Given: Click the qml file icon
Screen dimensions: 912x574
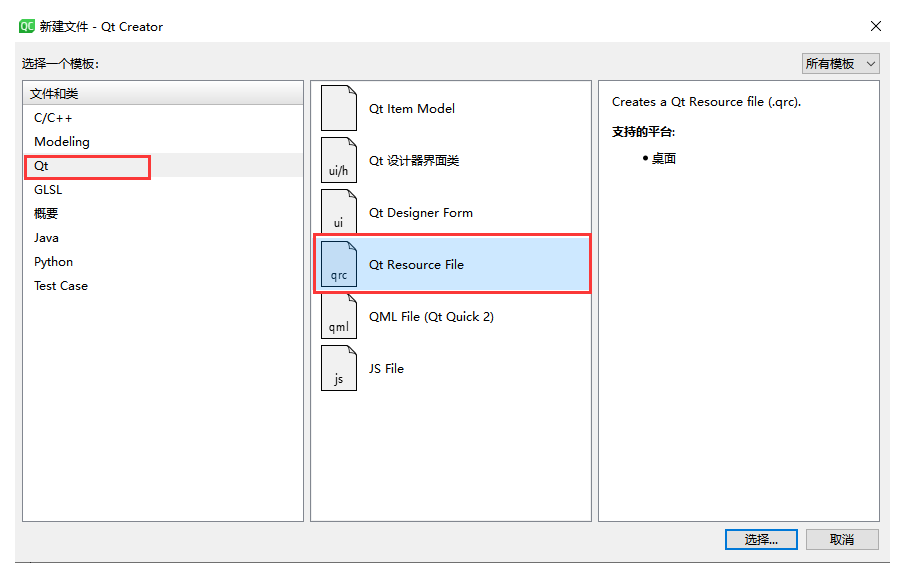Looking at the screenshot, I should 339,316.
